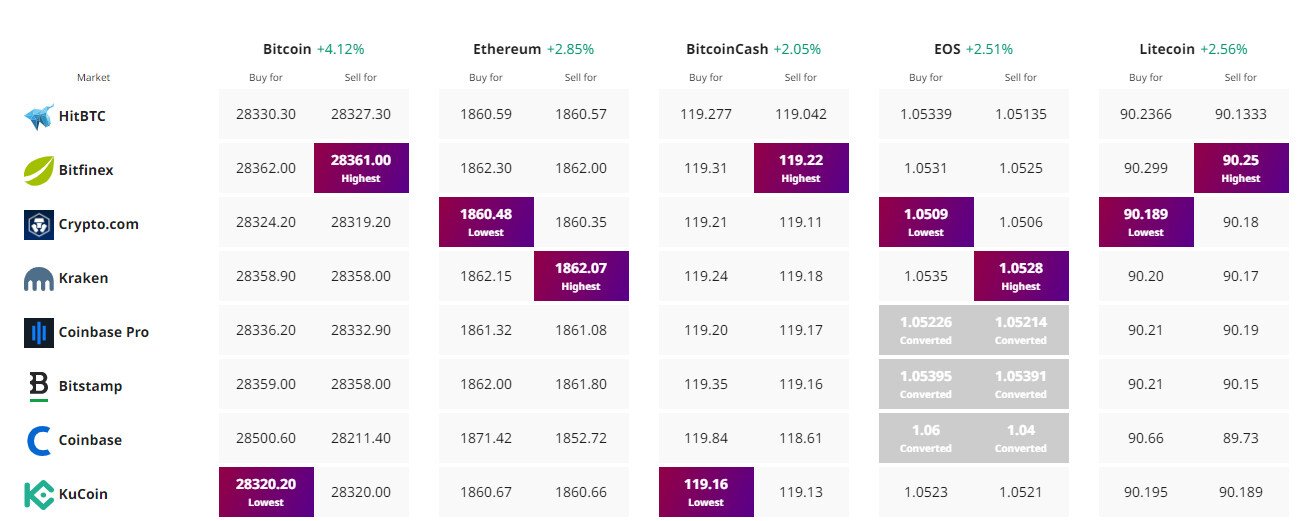This screenshot has height=521, width=1300.
Task: Click the Crypto.com lion logo icon
Action: tap(38, 224)
